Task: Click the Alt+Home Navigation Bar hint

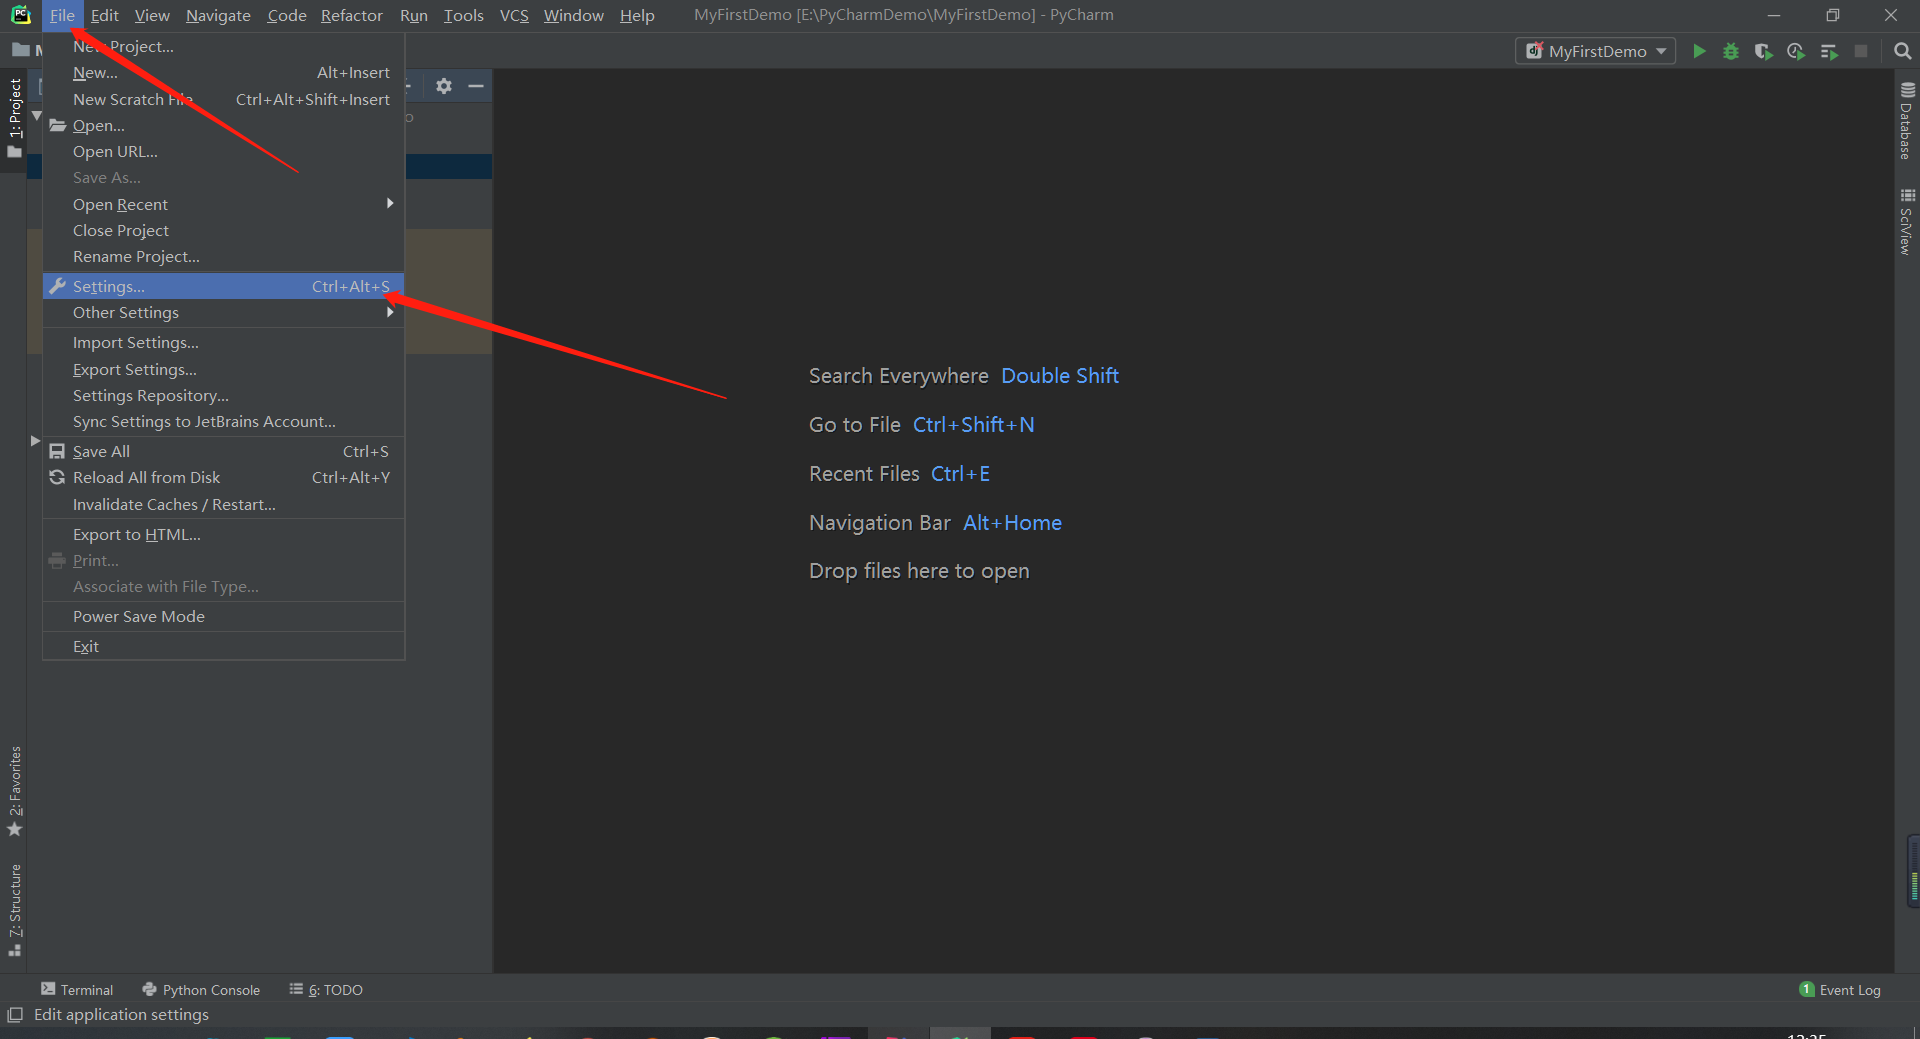Action: (1012, 523)
